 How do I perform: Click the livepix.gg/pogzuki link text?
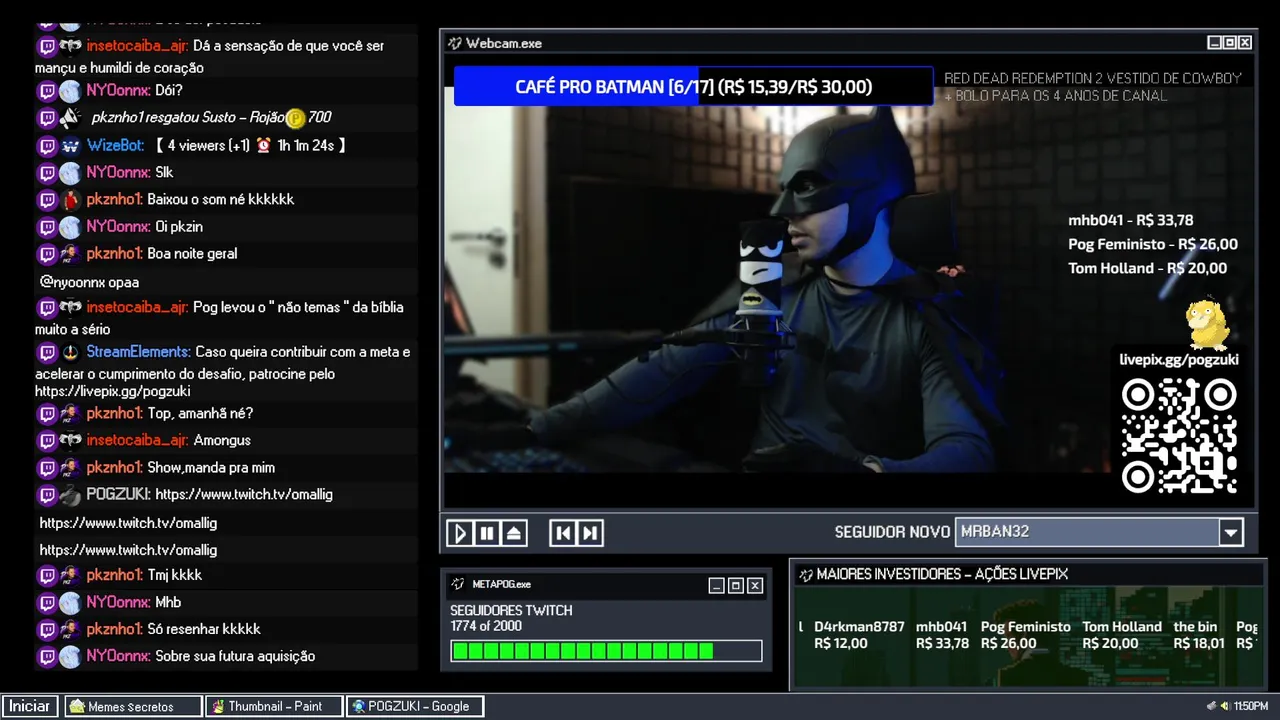(x=1178, y=359)
